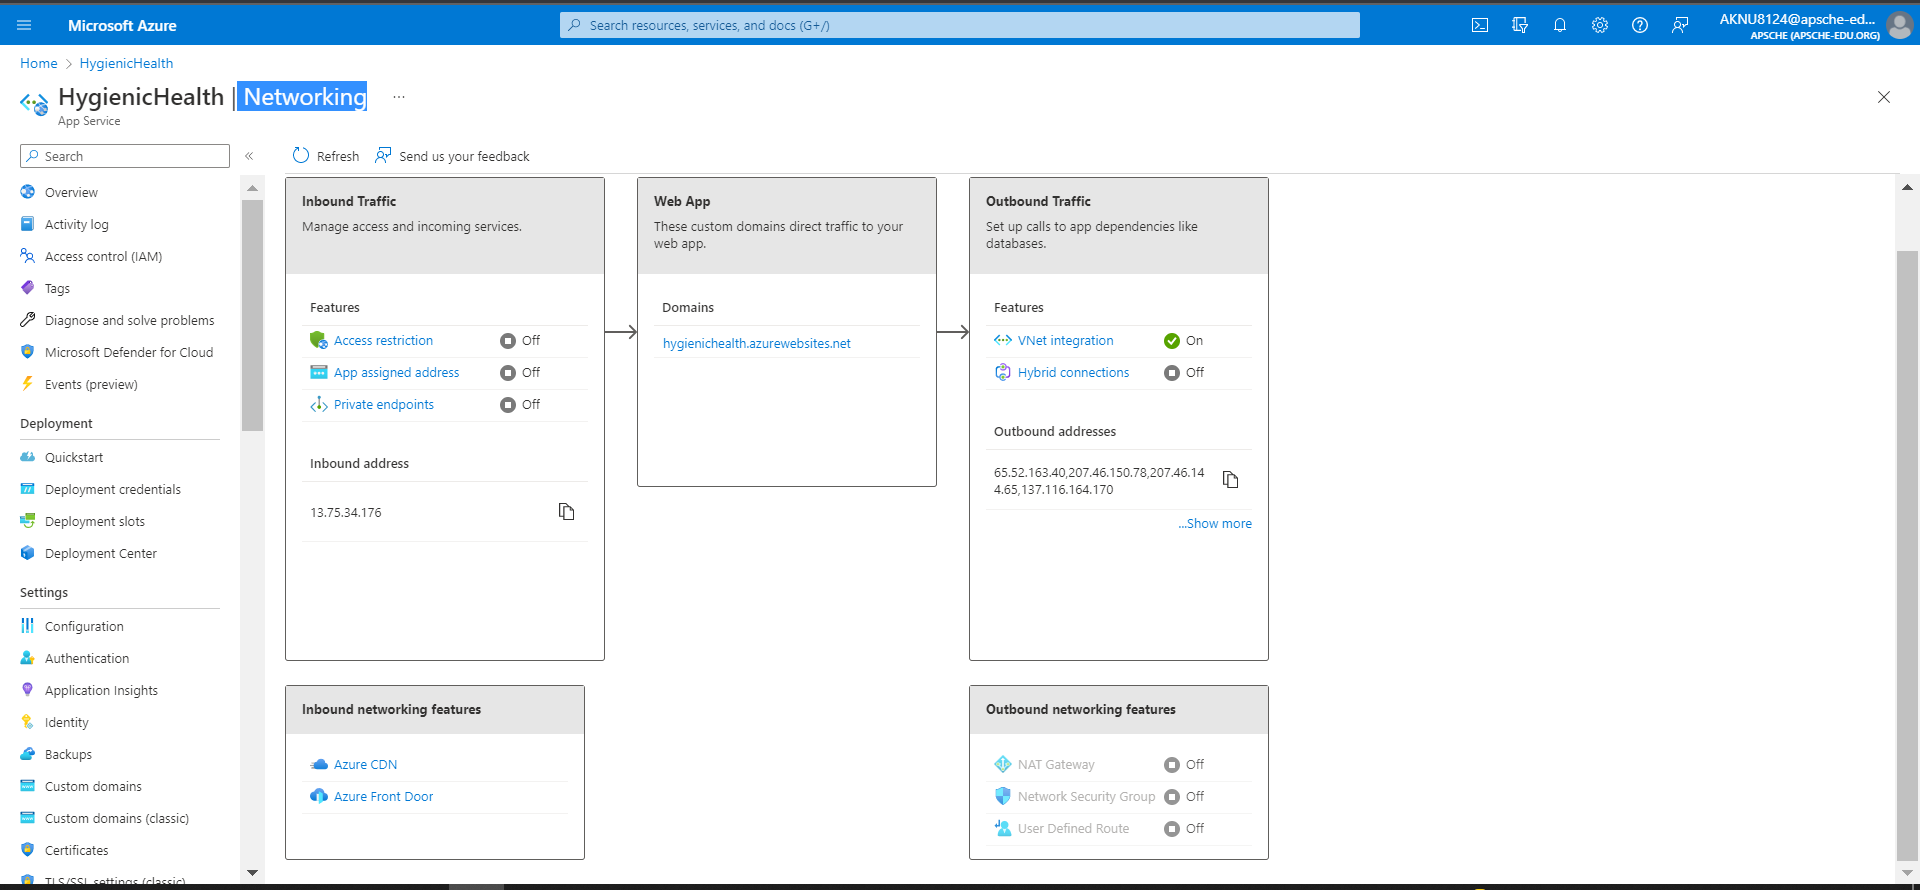Click sidebar scrollbar down arrow
1920x890 pixels.
coord(252,873)
